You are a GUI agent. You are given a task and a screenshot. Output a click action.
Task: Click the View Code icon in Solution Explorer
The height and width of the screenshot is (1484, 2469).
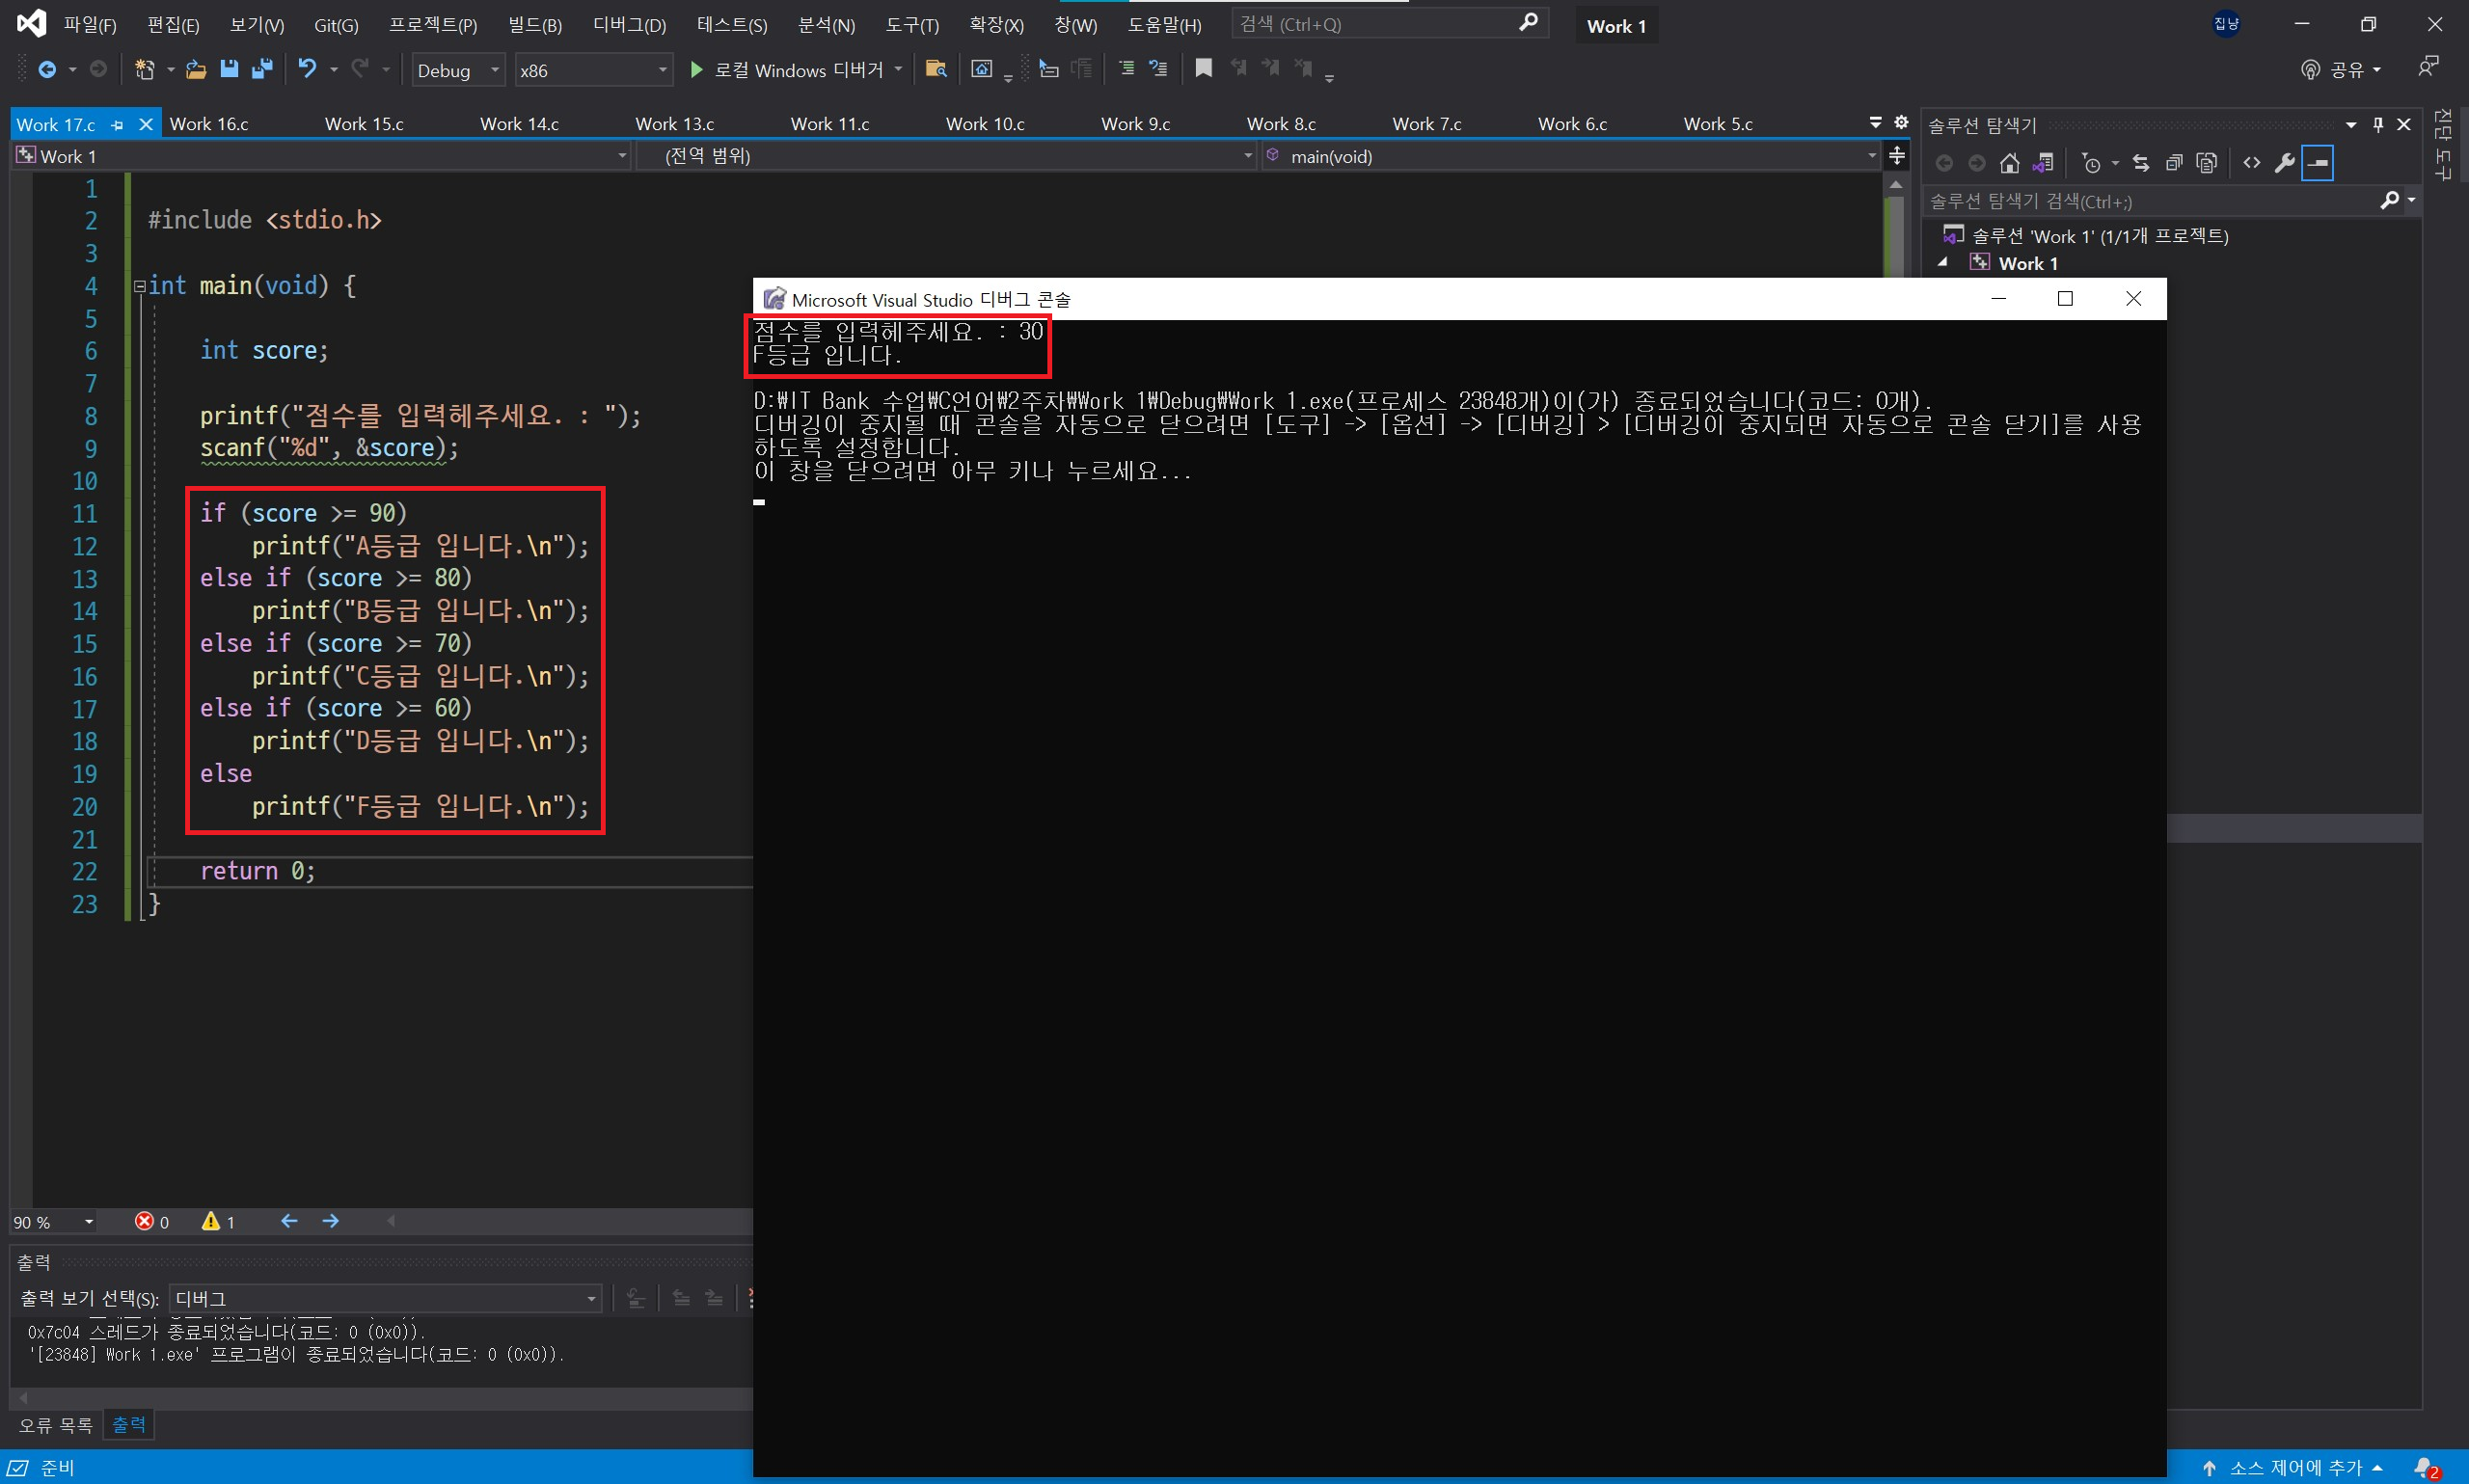pyautogui.click(x=2251, y=163)
